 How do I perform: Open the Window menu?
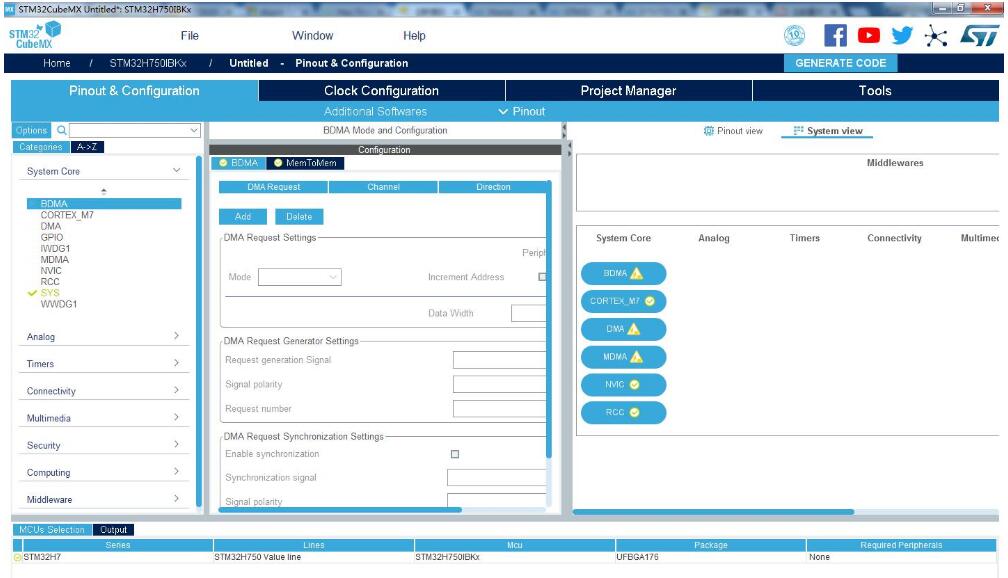click(312, 36)
